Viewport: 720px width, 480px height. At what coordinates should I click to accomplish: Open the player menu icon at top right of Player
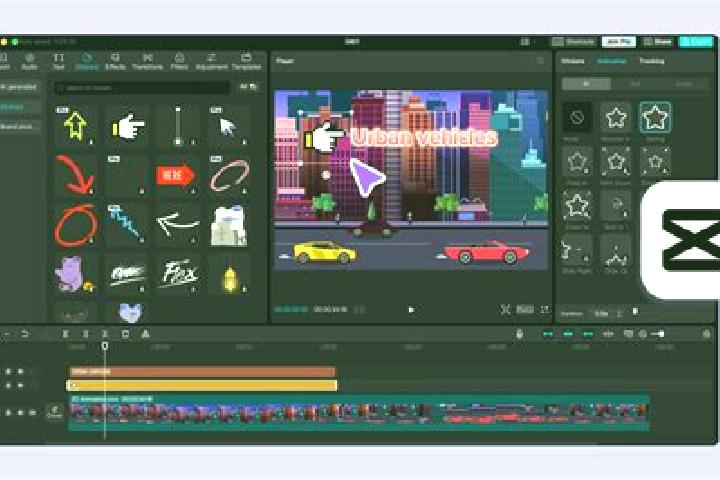tap(540, 61)
